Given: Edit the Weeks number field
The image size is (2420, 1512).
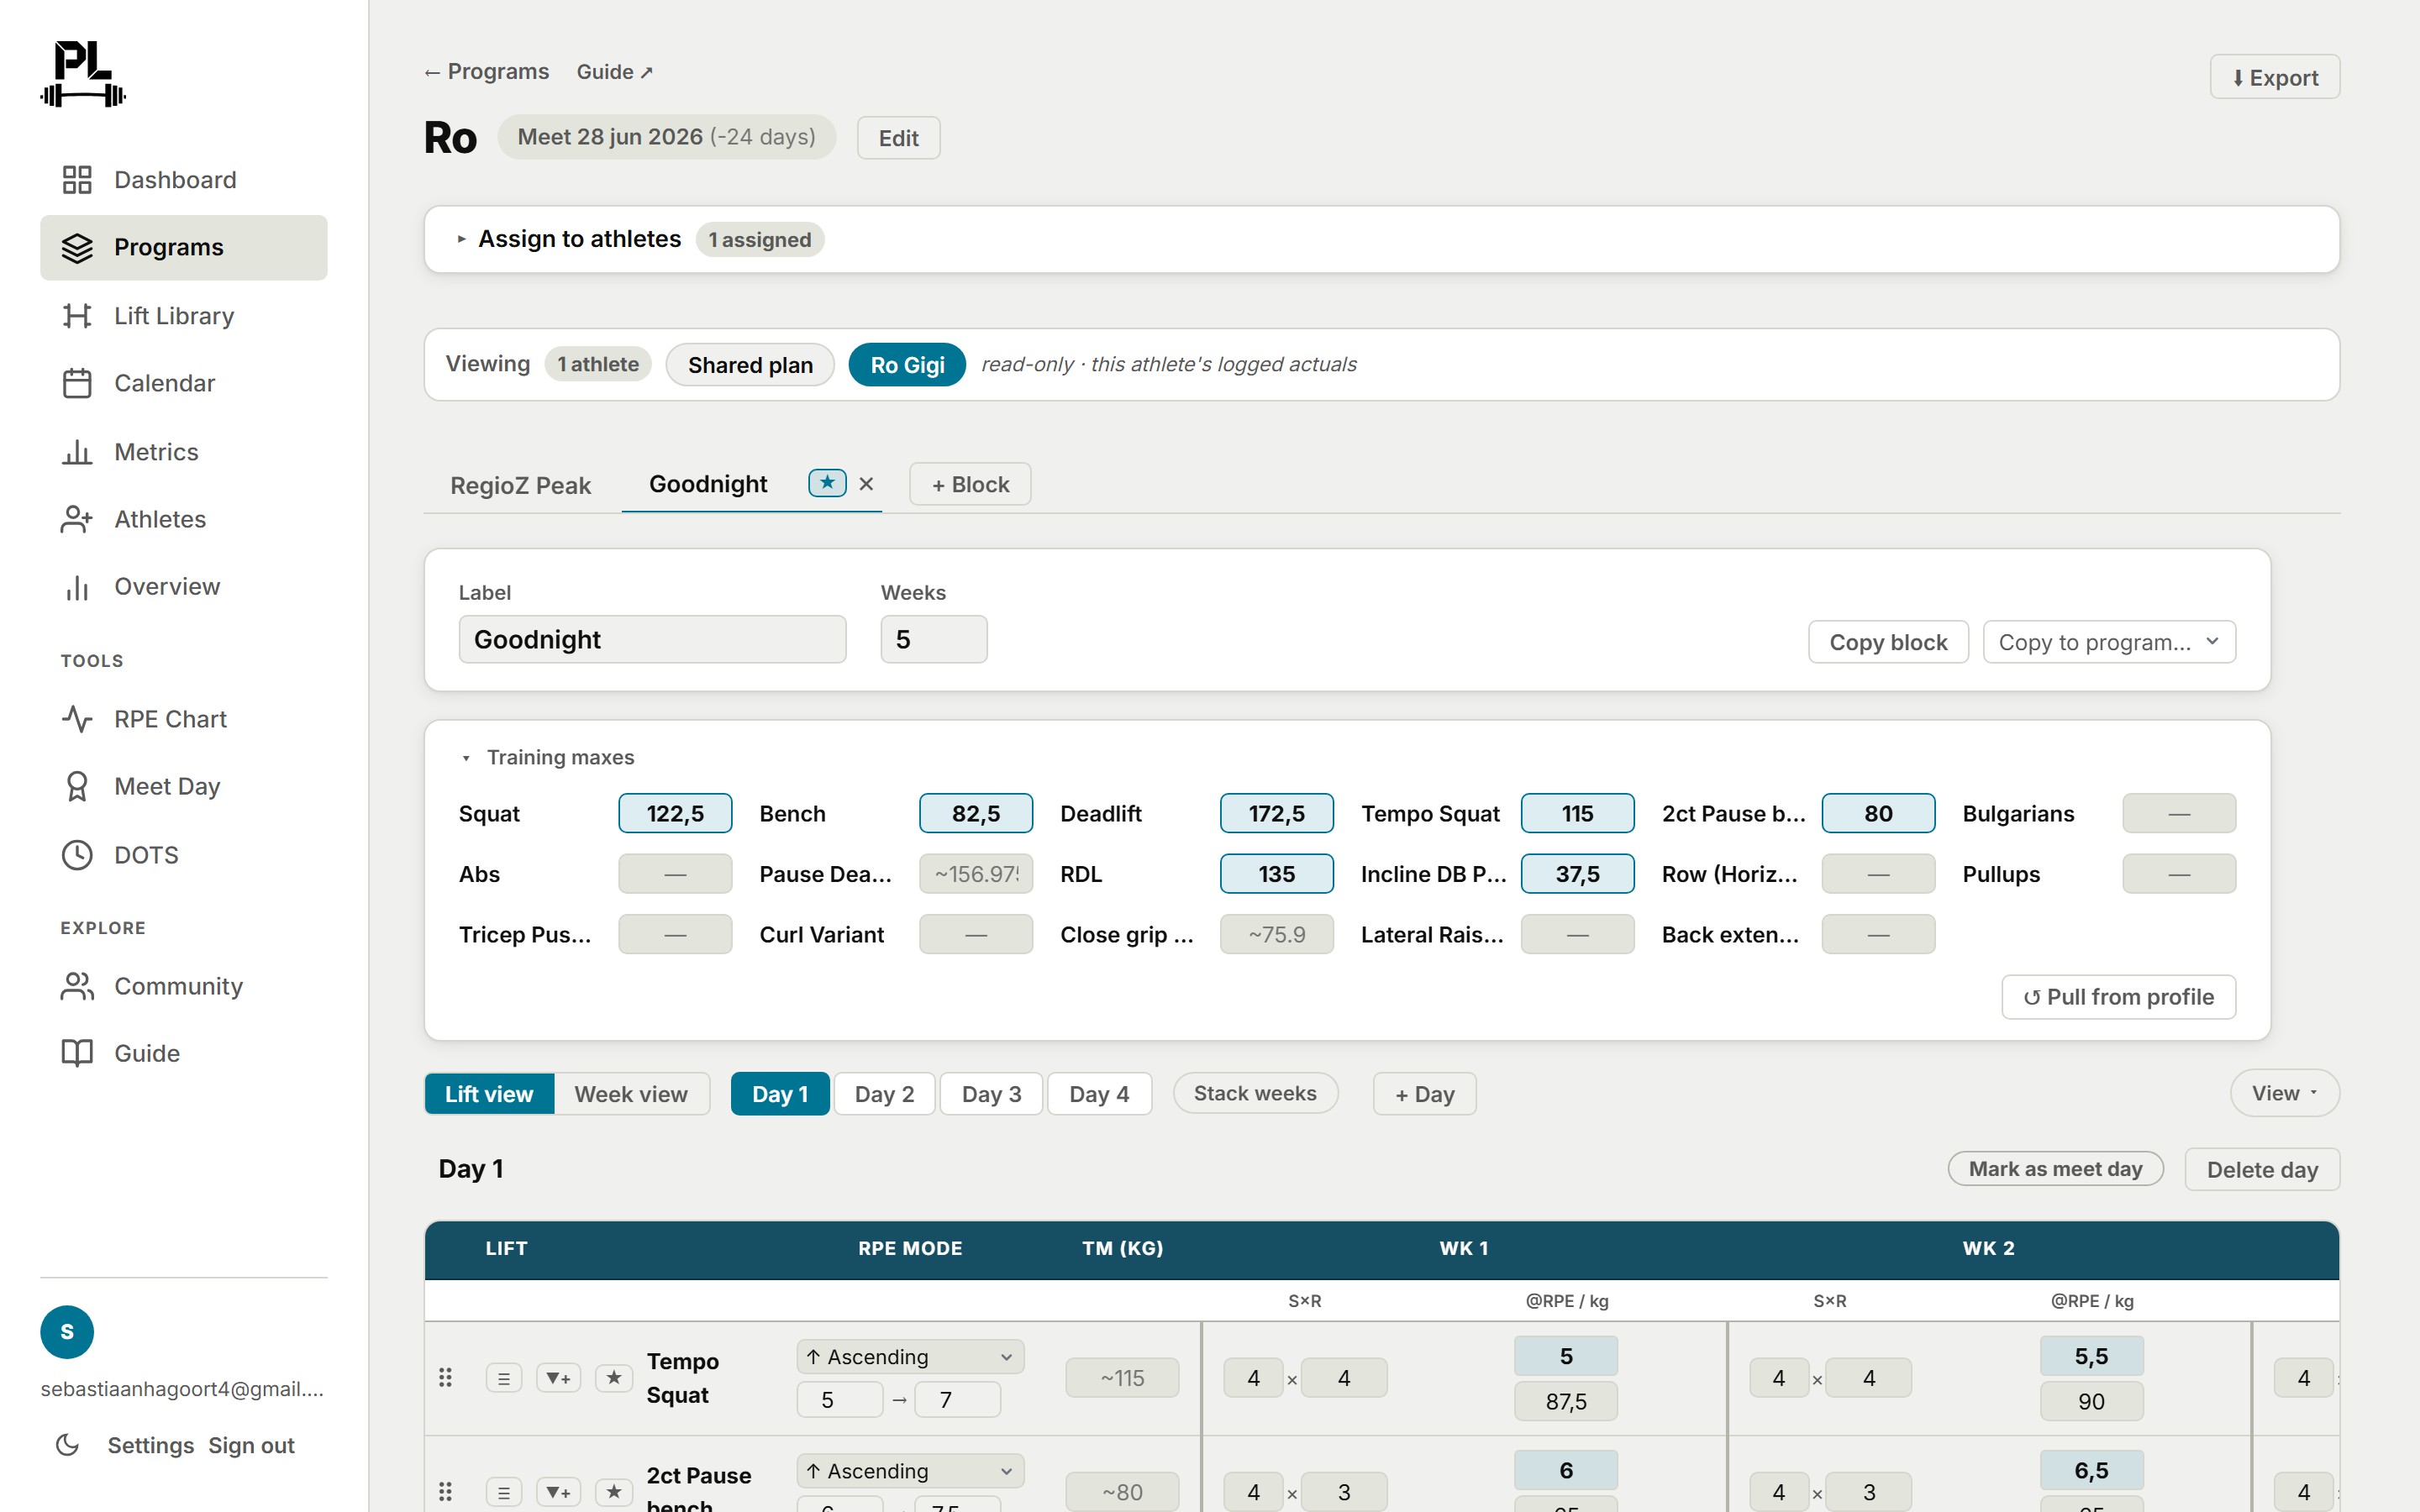Looking at the screenshot, I should tap(934, 639).
